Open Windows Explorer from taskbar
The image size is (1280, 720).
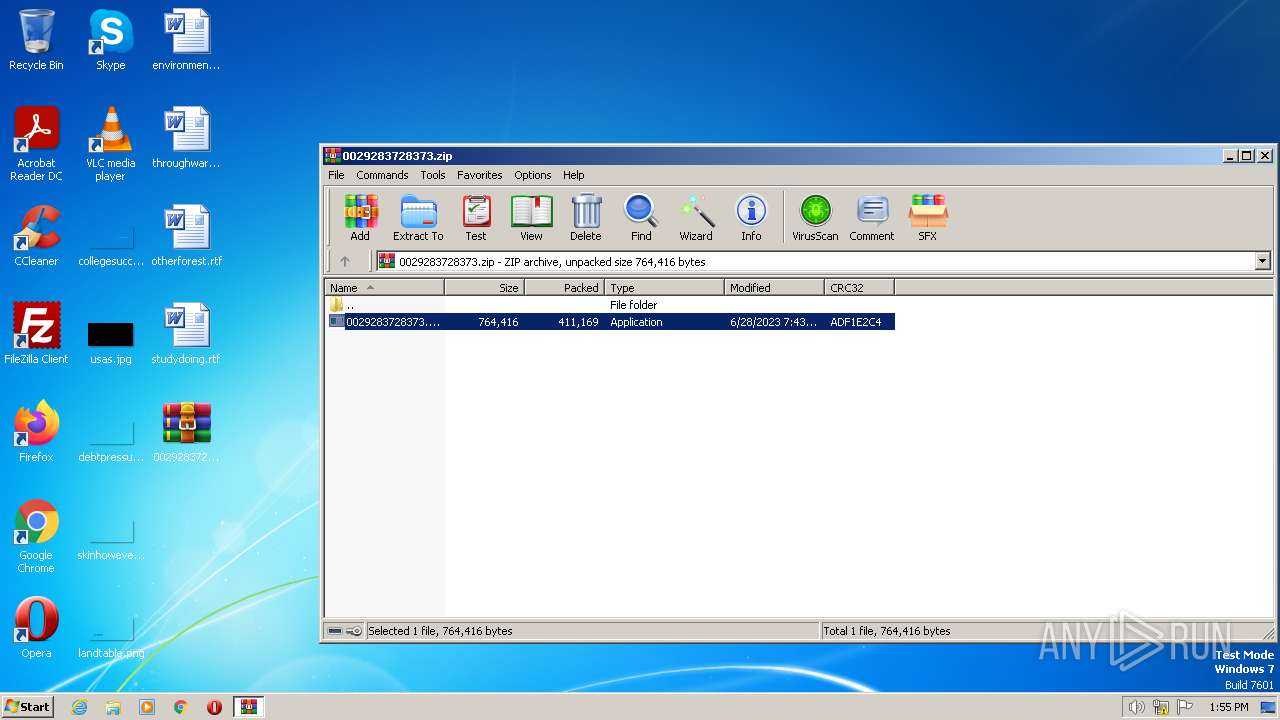point(113,707)
